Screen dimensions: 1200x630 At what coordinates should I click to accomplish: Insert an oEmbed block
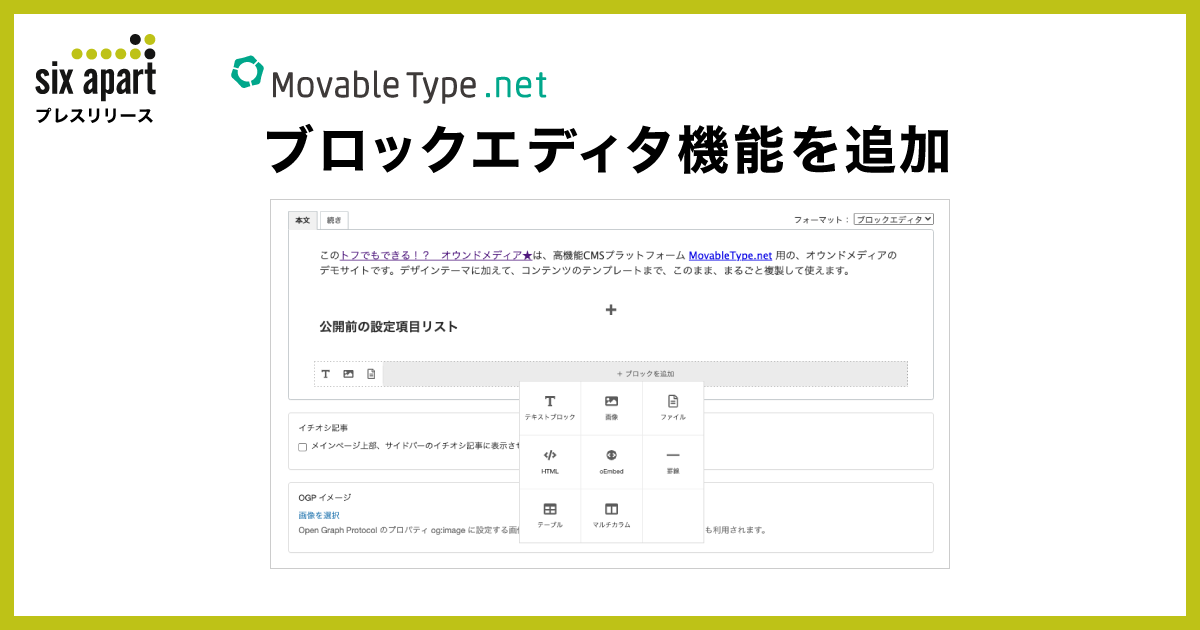(611, 462)
